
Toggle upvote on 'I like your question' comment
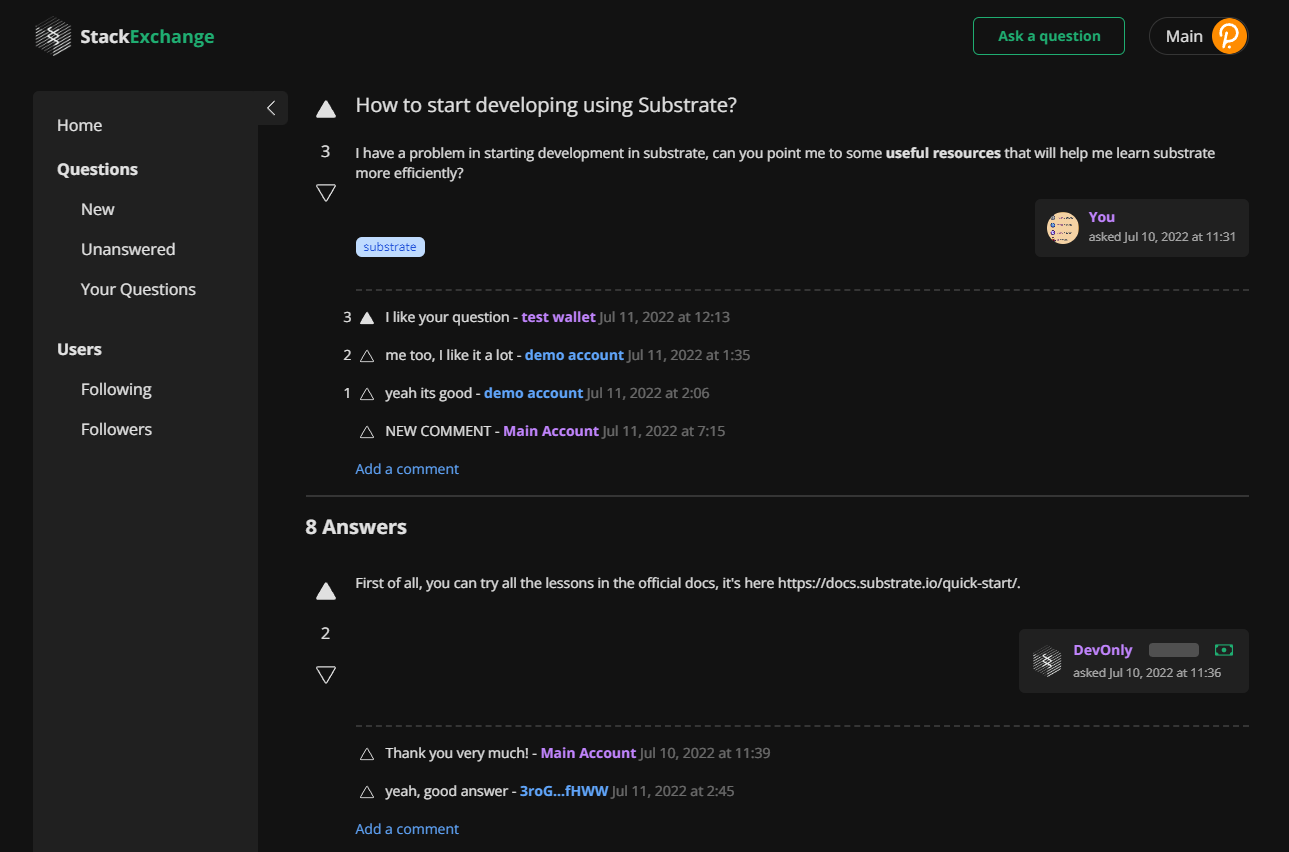click(x=367, y=318)
